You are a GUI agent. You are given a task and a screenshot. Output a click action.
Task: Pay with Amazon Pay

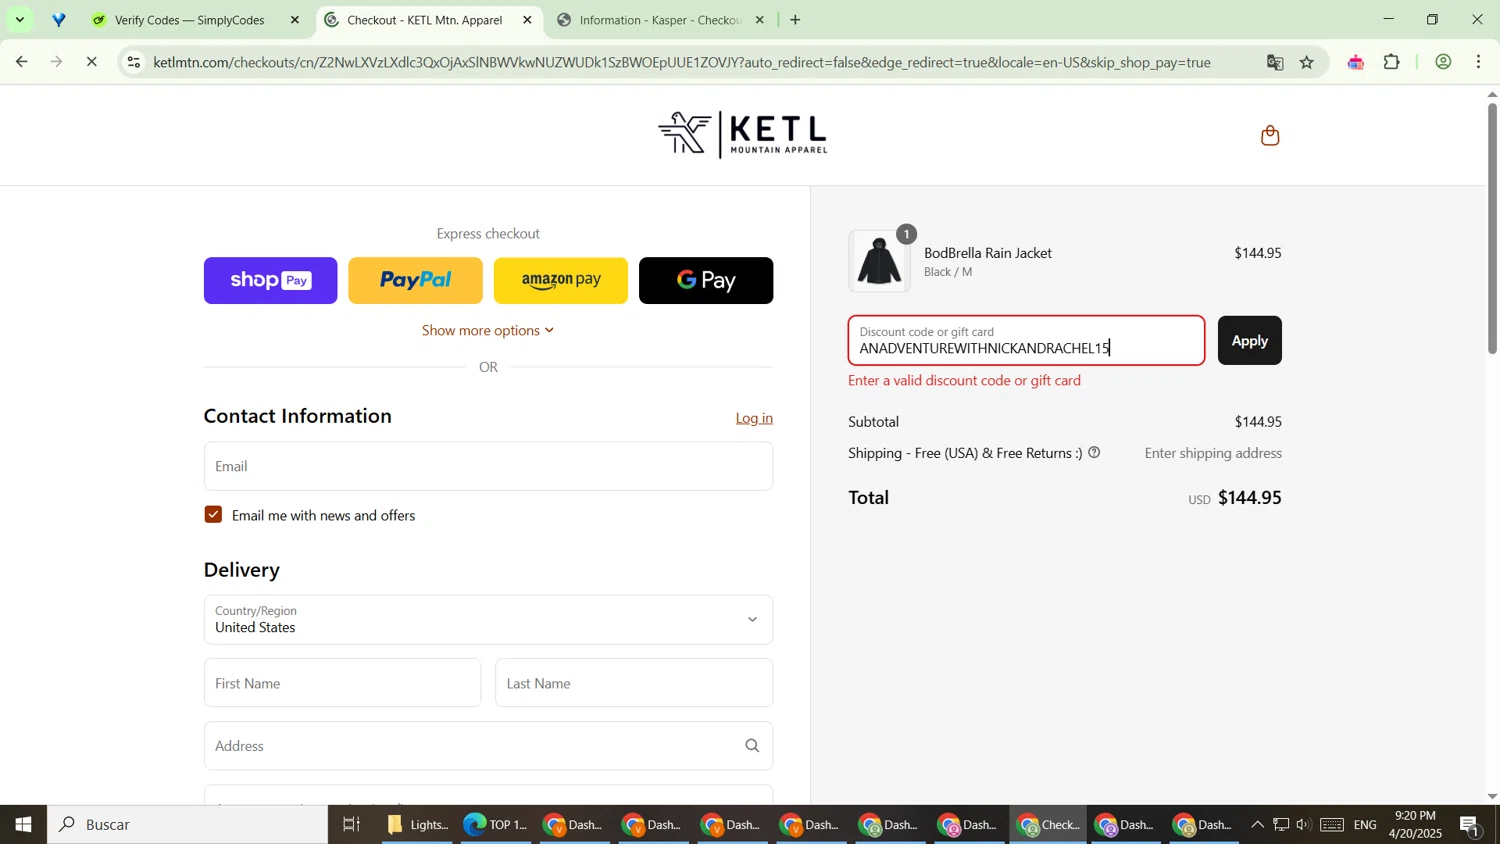pos(561,280)
